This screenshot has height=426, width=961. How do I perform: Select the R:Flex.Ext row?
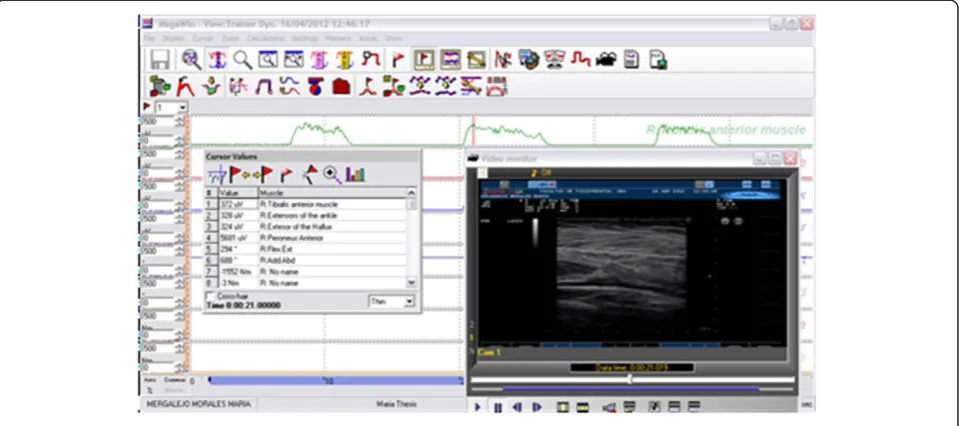point(305,249)
